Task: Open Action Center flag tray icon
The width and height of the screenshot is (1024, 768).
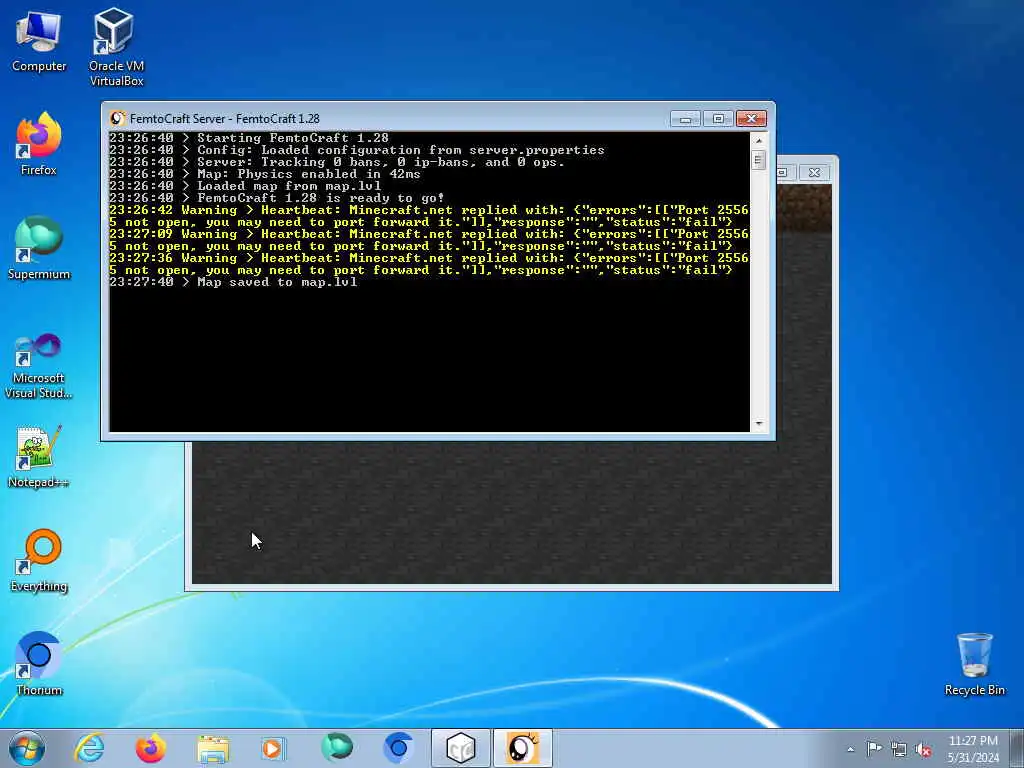Action: 874,749
